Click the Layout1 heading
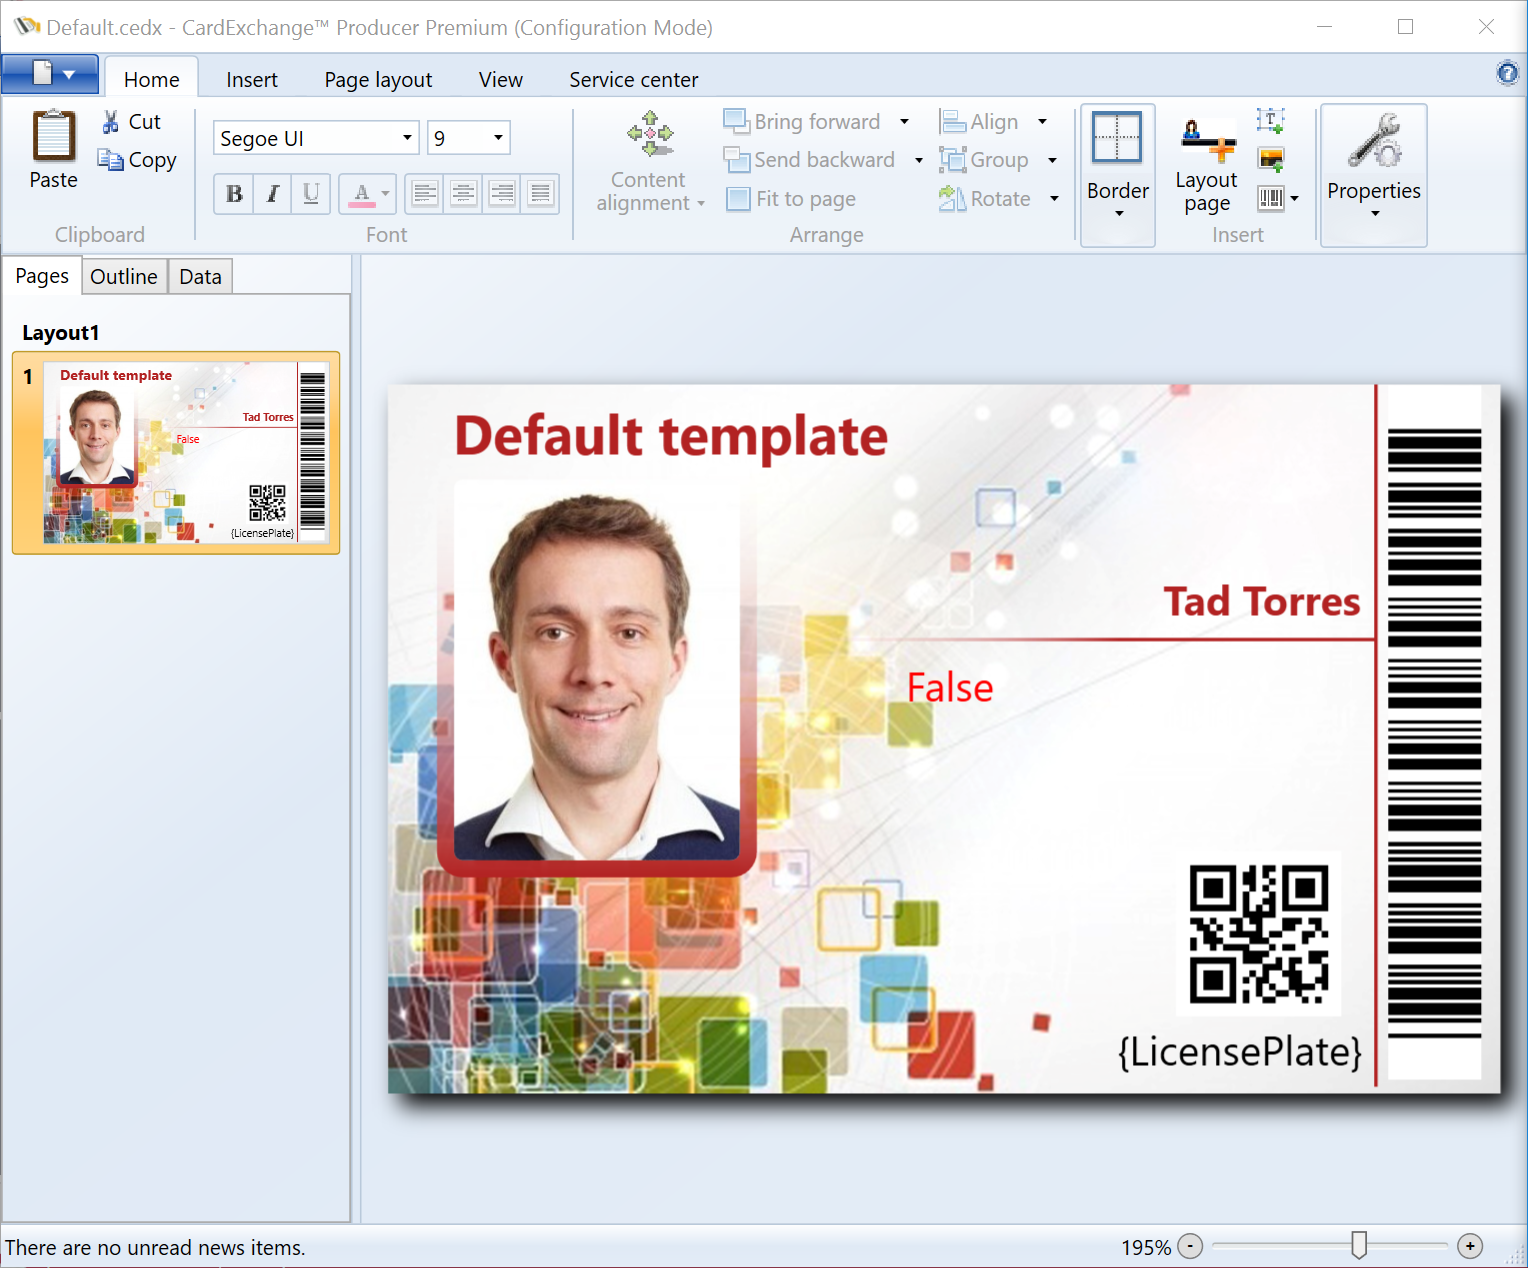The width and height of the screenshot is (1528, 1268). point(61,333)
